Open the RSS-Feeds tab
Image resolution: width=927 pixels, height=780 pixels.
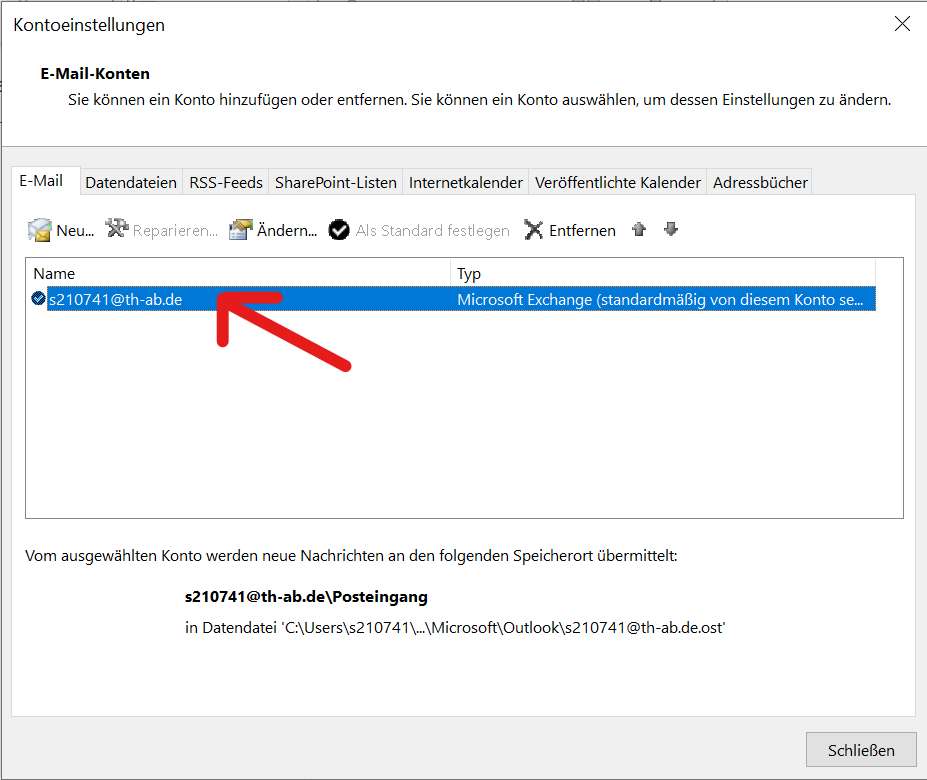(226, 183)
